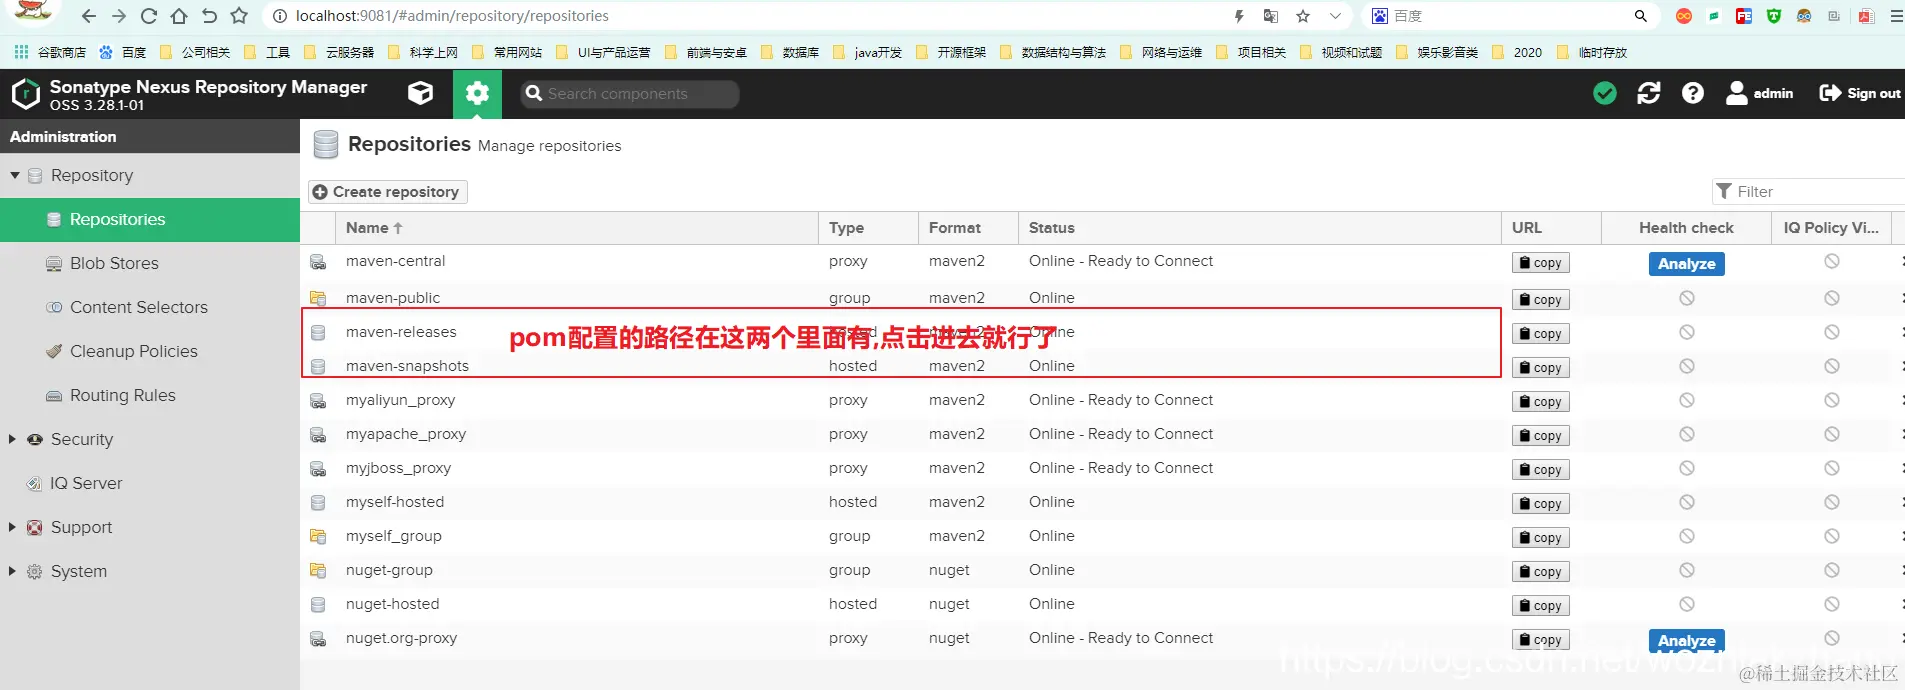Screen dimensions: 1905x690
Task: Open the Browse cube icon in Nexus header
Action: pos(421,93)
